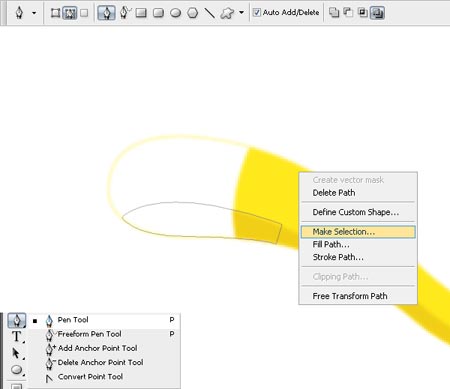This screenshot has height=389, width=450.
Task: Click the Auto Add/Delete label text
Action: click(x=291, y=13)
